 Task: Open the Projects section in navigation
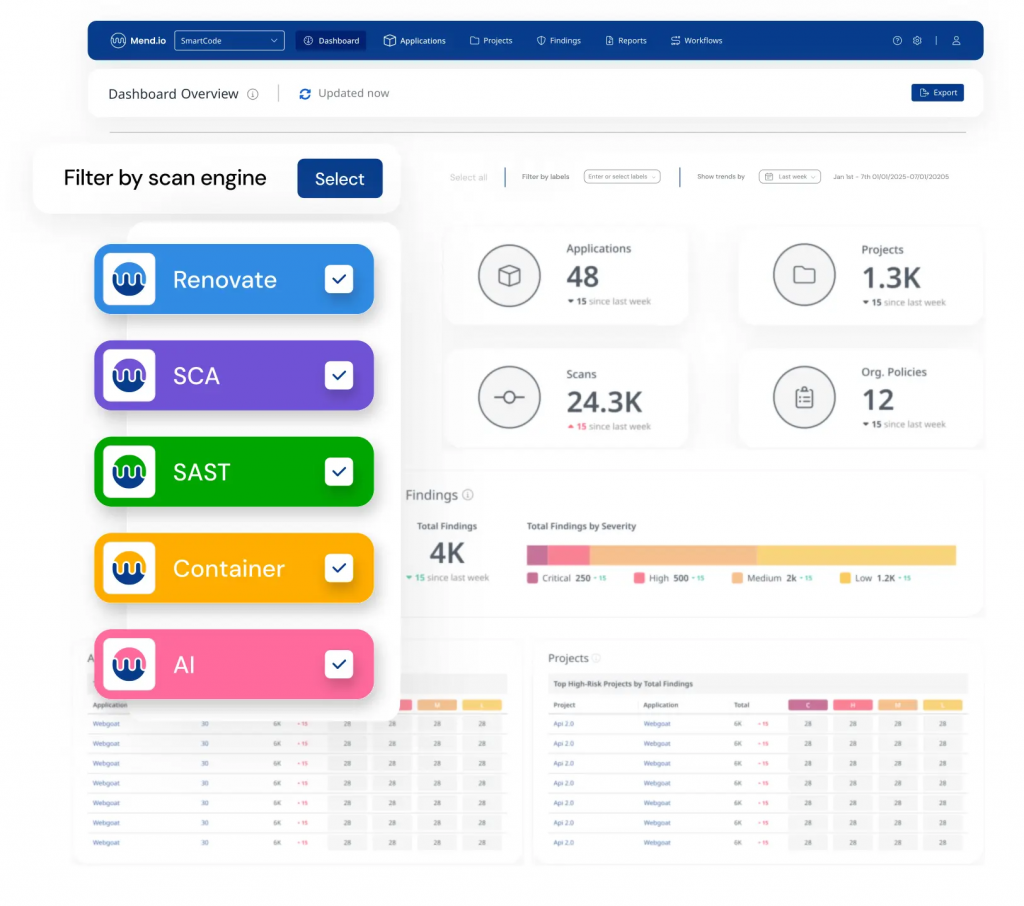tap(490, 41)
